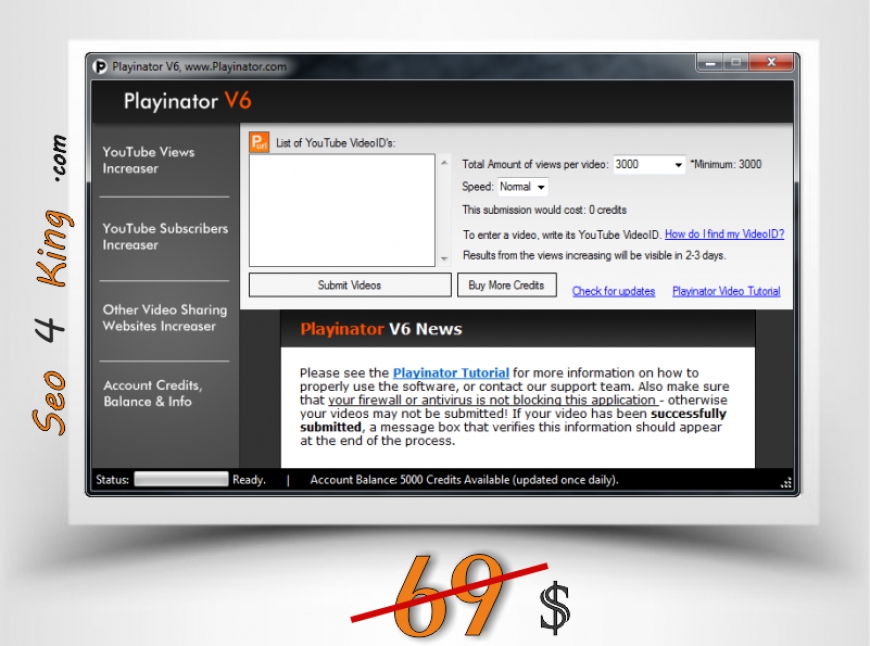The image size is (870, 646).
Task: Click the 'This submission would cost: 0 credits' text
Action: (x=544, y=210)
